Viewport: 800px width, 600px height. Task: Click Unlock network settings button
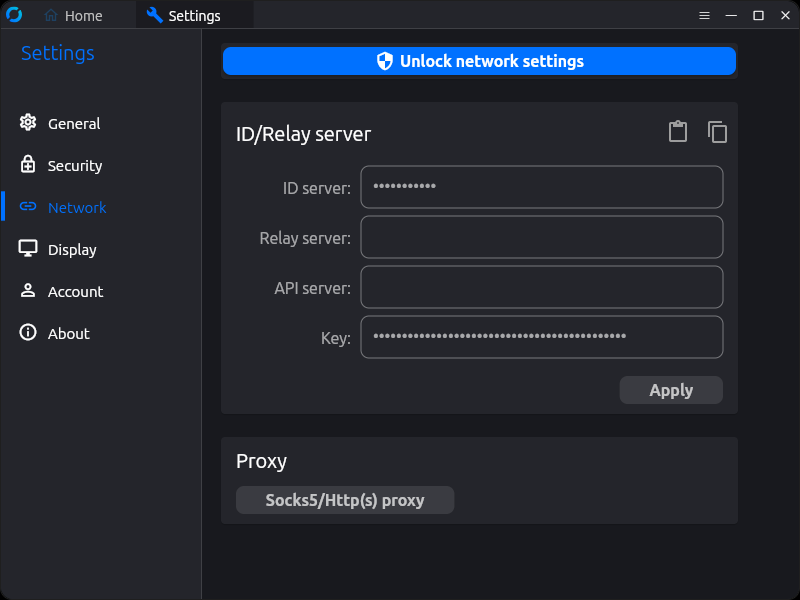click(479, 61)
